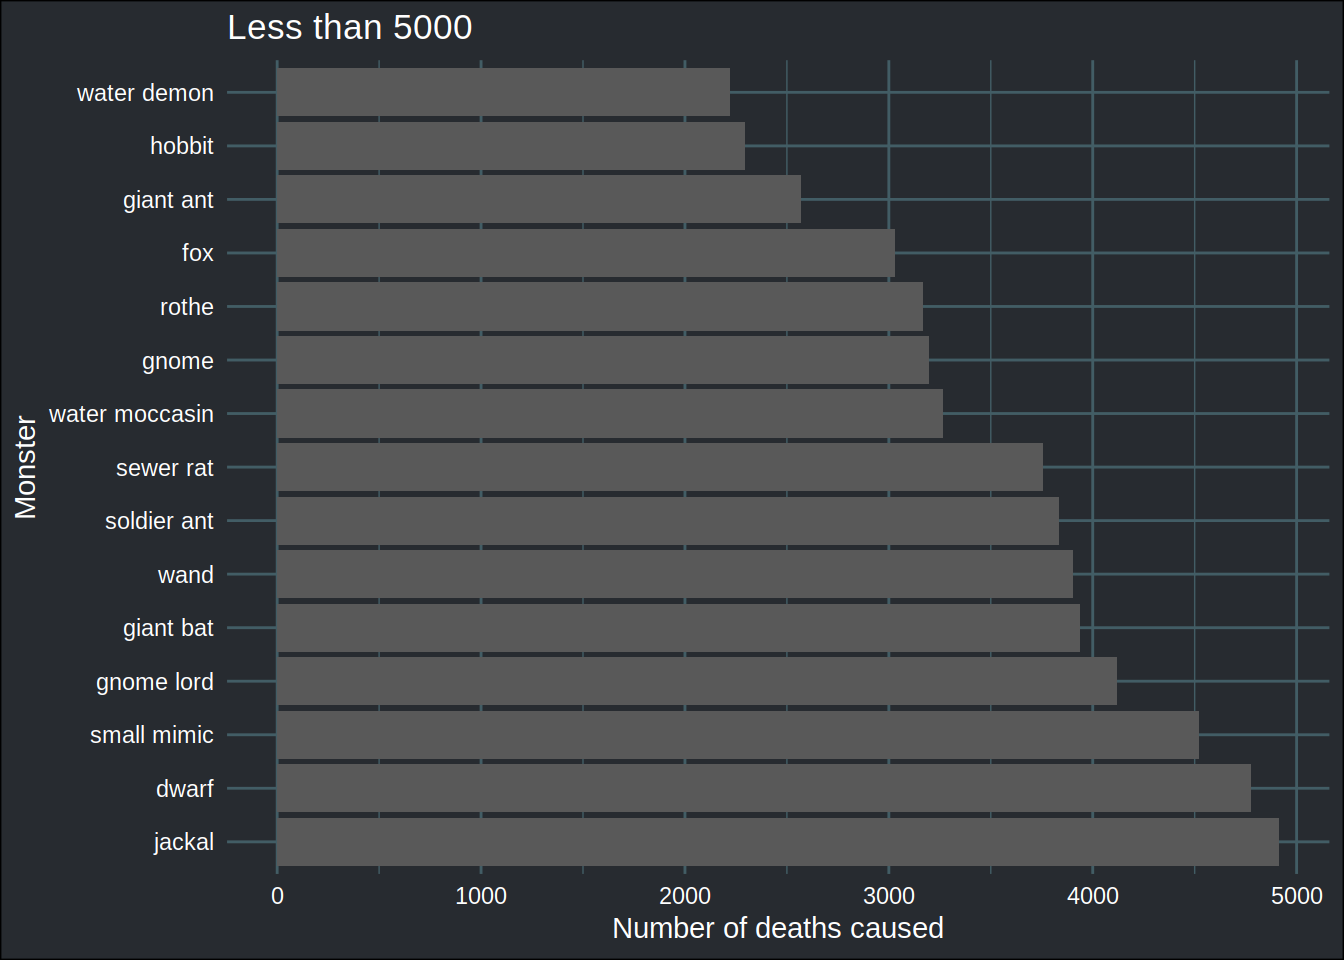Select the wand bar in the chart

tap(675, 574)
